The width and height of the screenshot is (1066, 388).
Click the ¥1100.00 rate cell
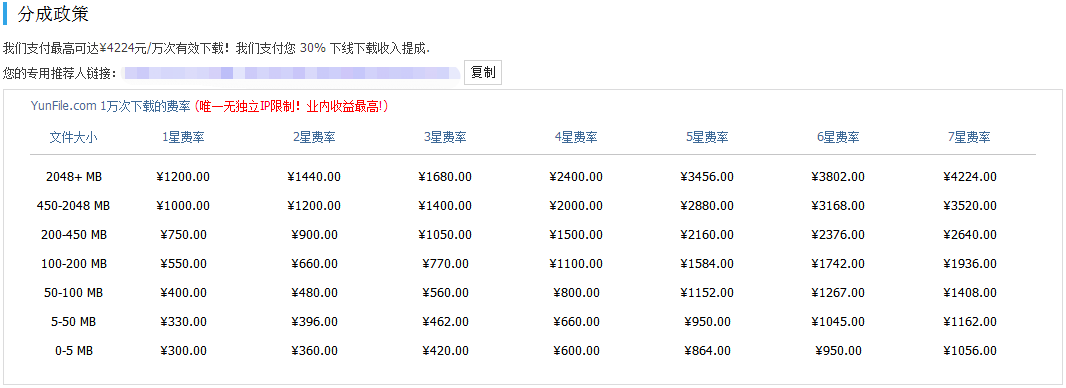point(576,264)
